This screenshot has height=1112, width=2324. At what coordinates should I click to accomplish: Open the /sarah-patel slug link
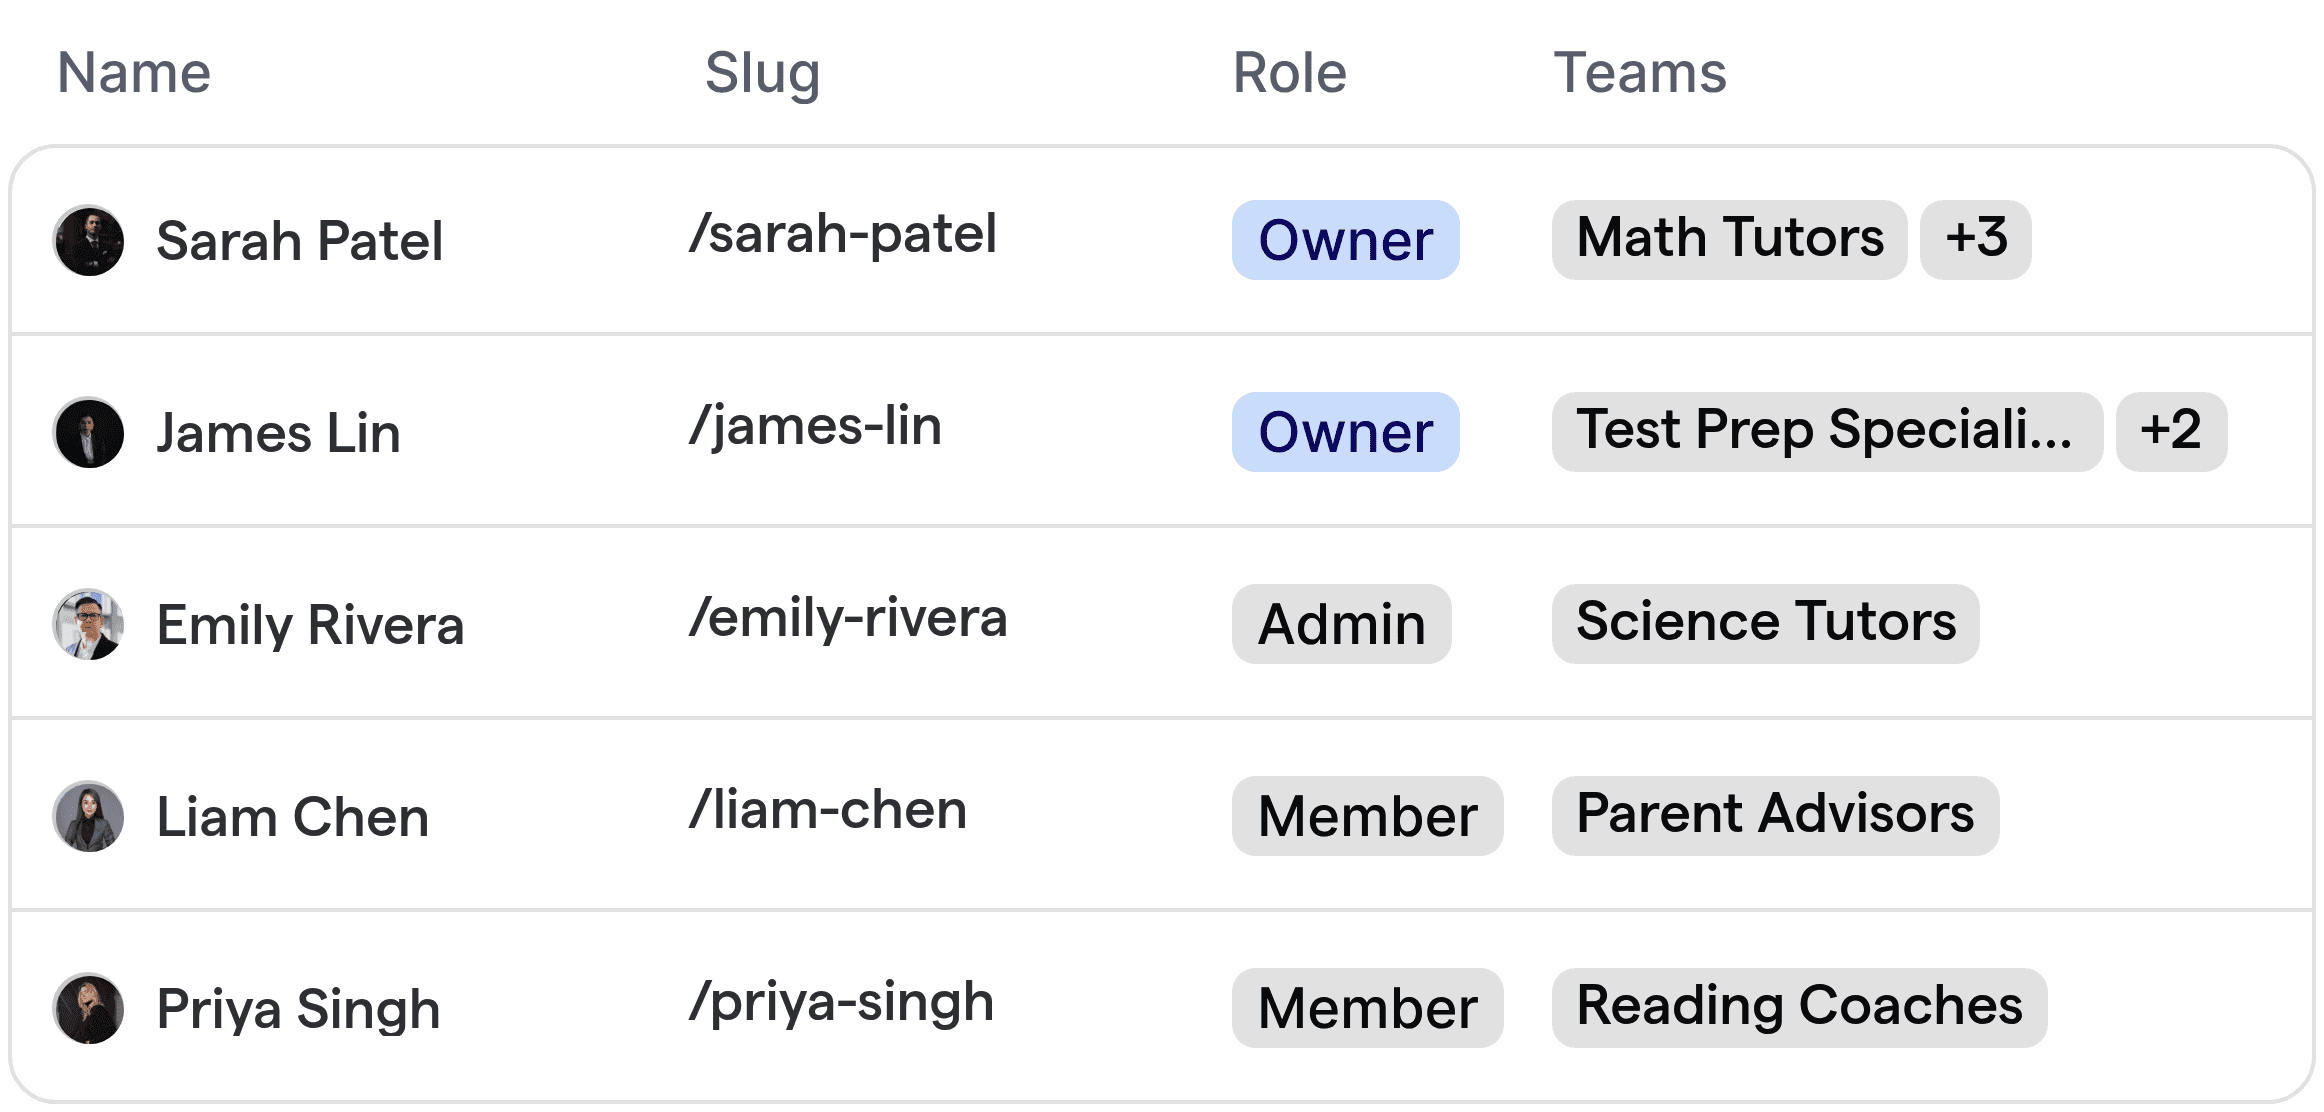[x=843, y=235]
